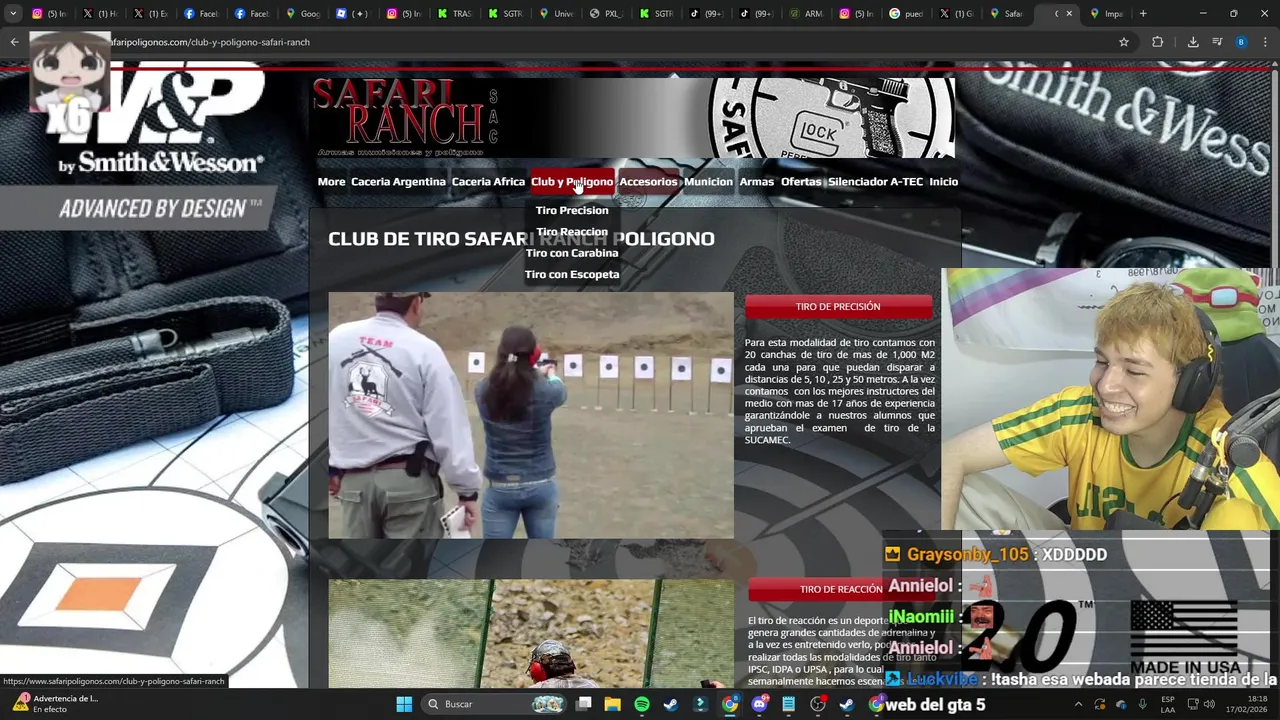This screenshot has height=720, width=1280.
Task: Go back with the browser back arrow
Action: [x=14, y=42]
